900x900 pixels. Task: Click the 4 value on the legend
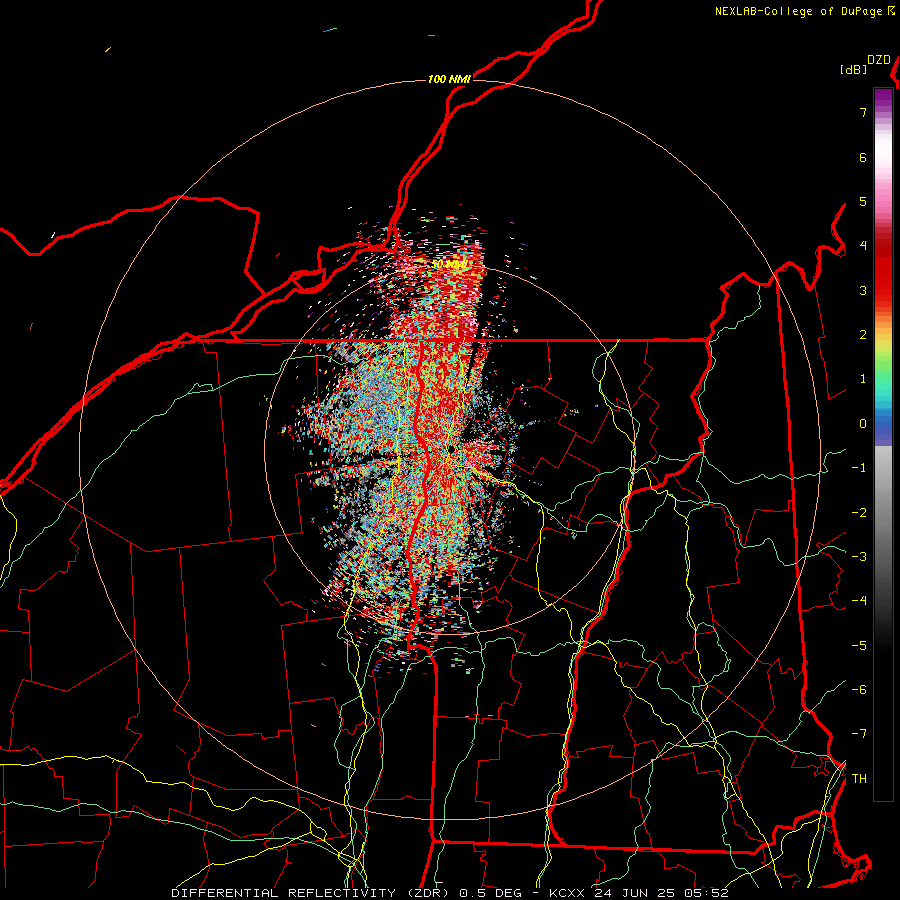863,246
